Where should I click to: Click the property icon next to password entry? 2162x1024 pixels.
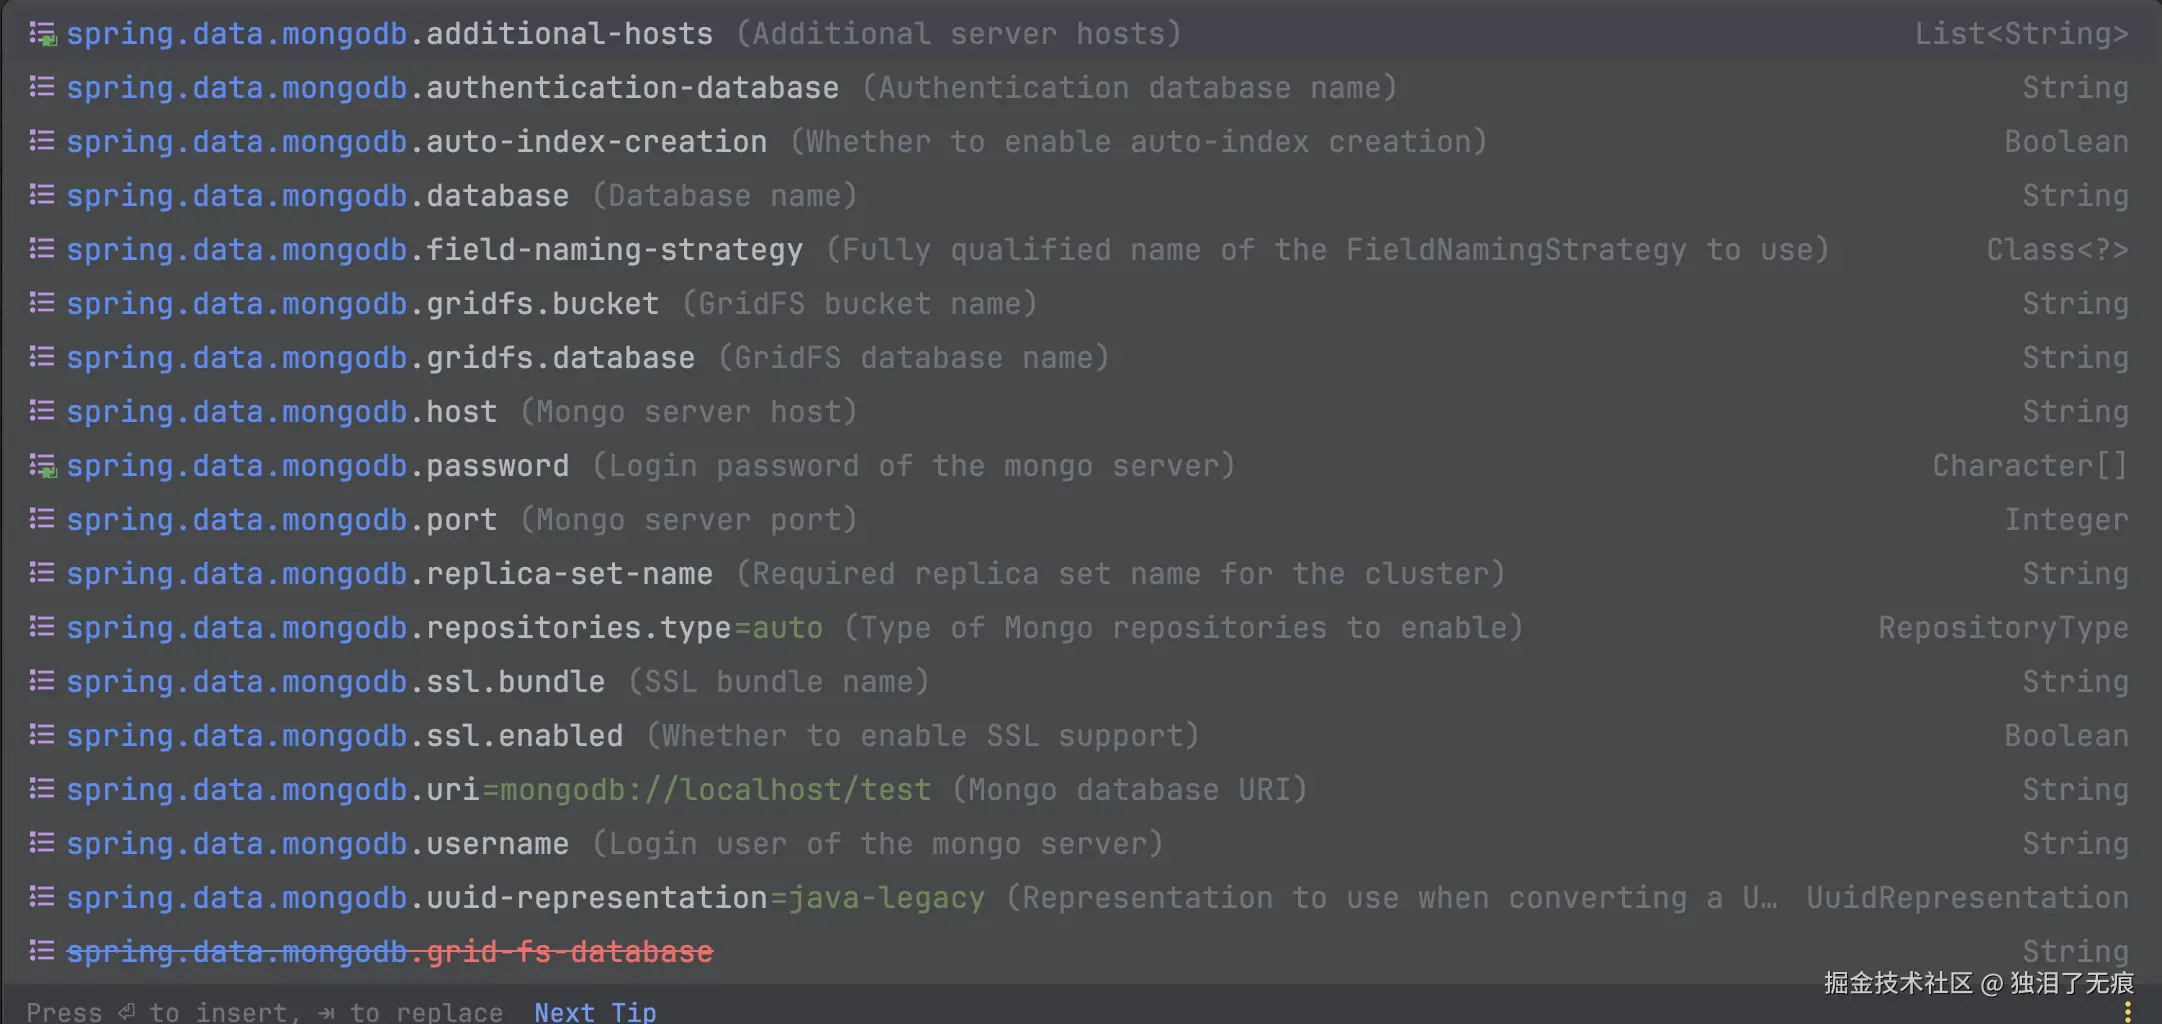pos(42,466)
